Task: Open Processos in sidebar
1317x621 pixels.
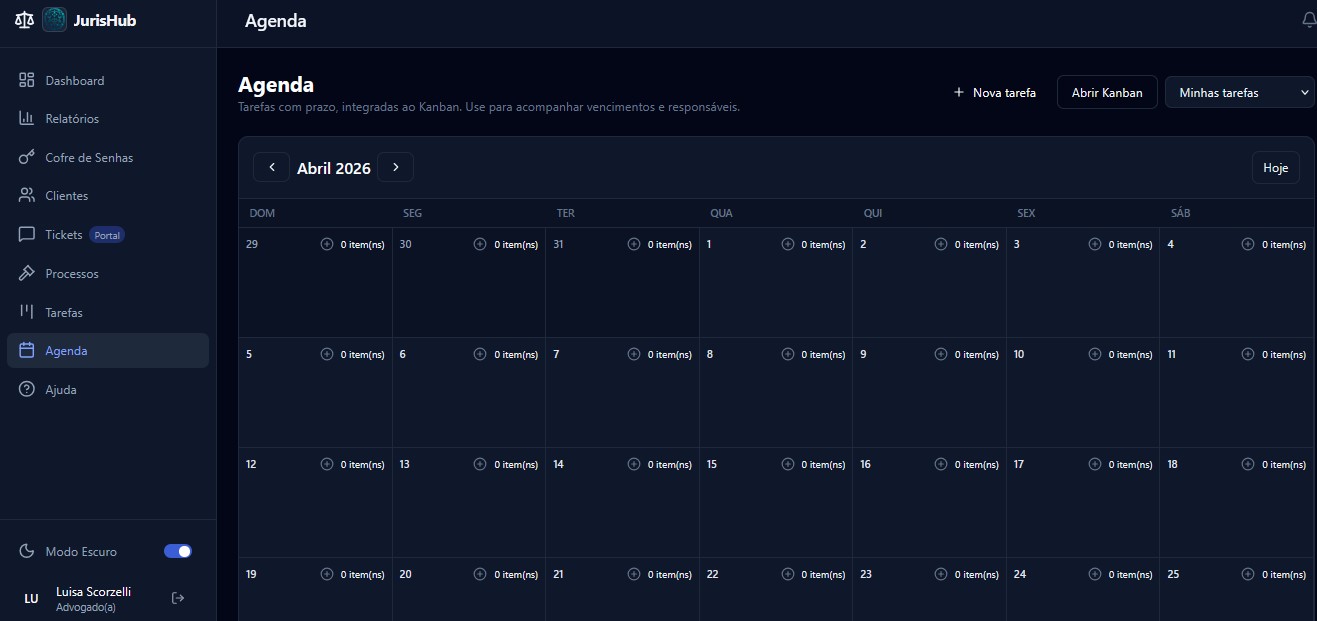Action: (108, 274)
